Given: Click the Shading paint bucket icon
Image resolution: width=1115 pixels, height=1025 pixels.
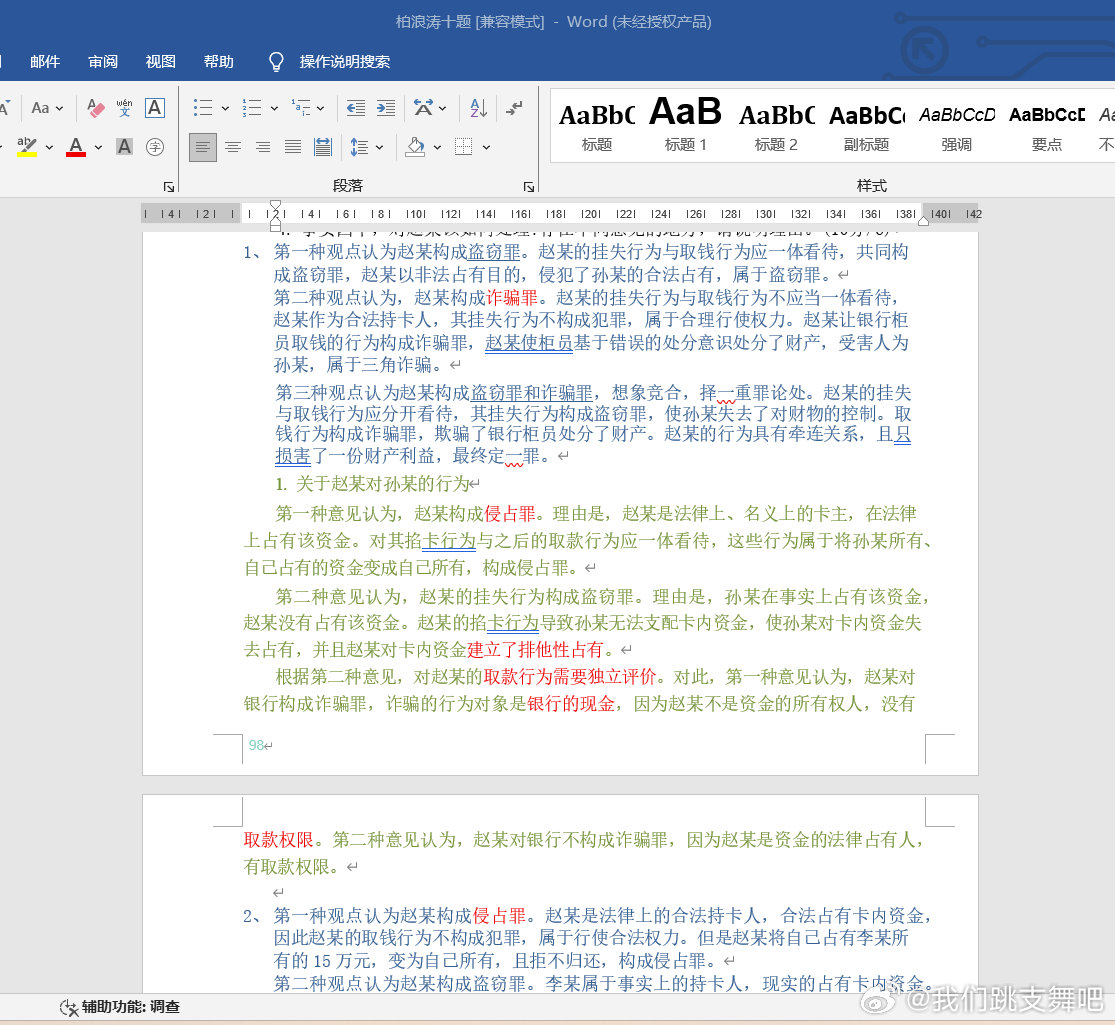Looking at the screenshot, I should 415,147.
